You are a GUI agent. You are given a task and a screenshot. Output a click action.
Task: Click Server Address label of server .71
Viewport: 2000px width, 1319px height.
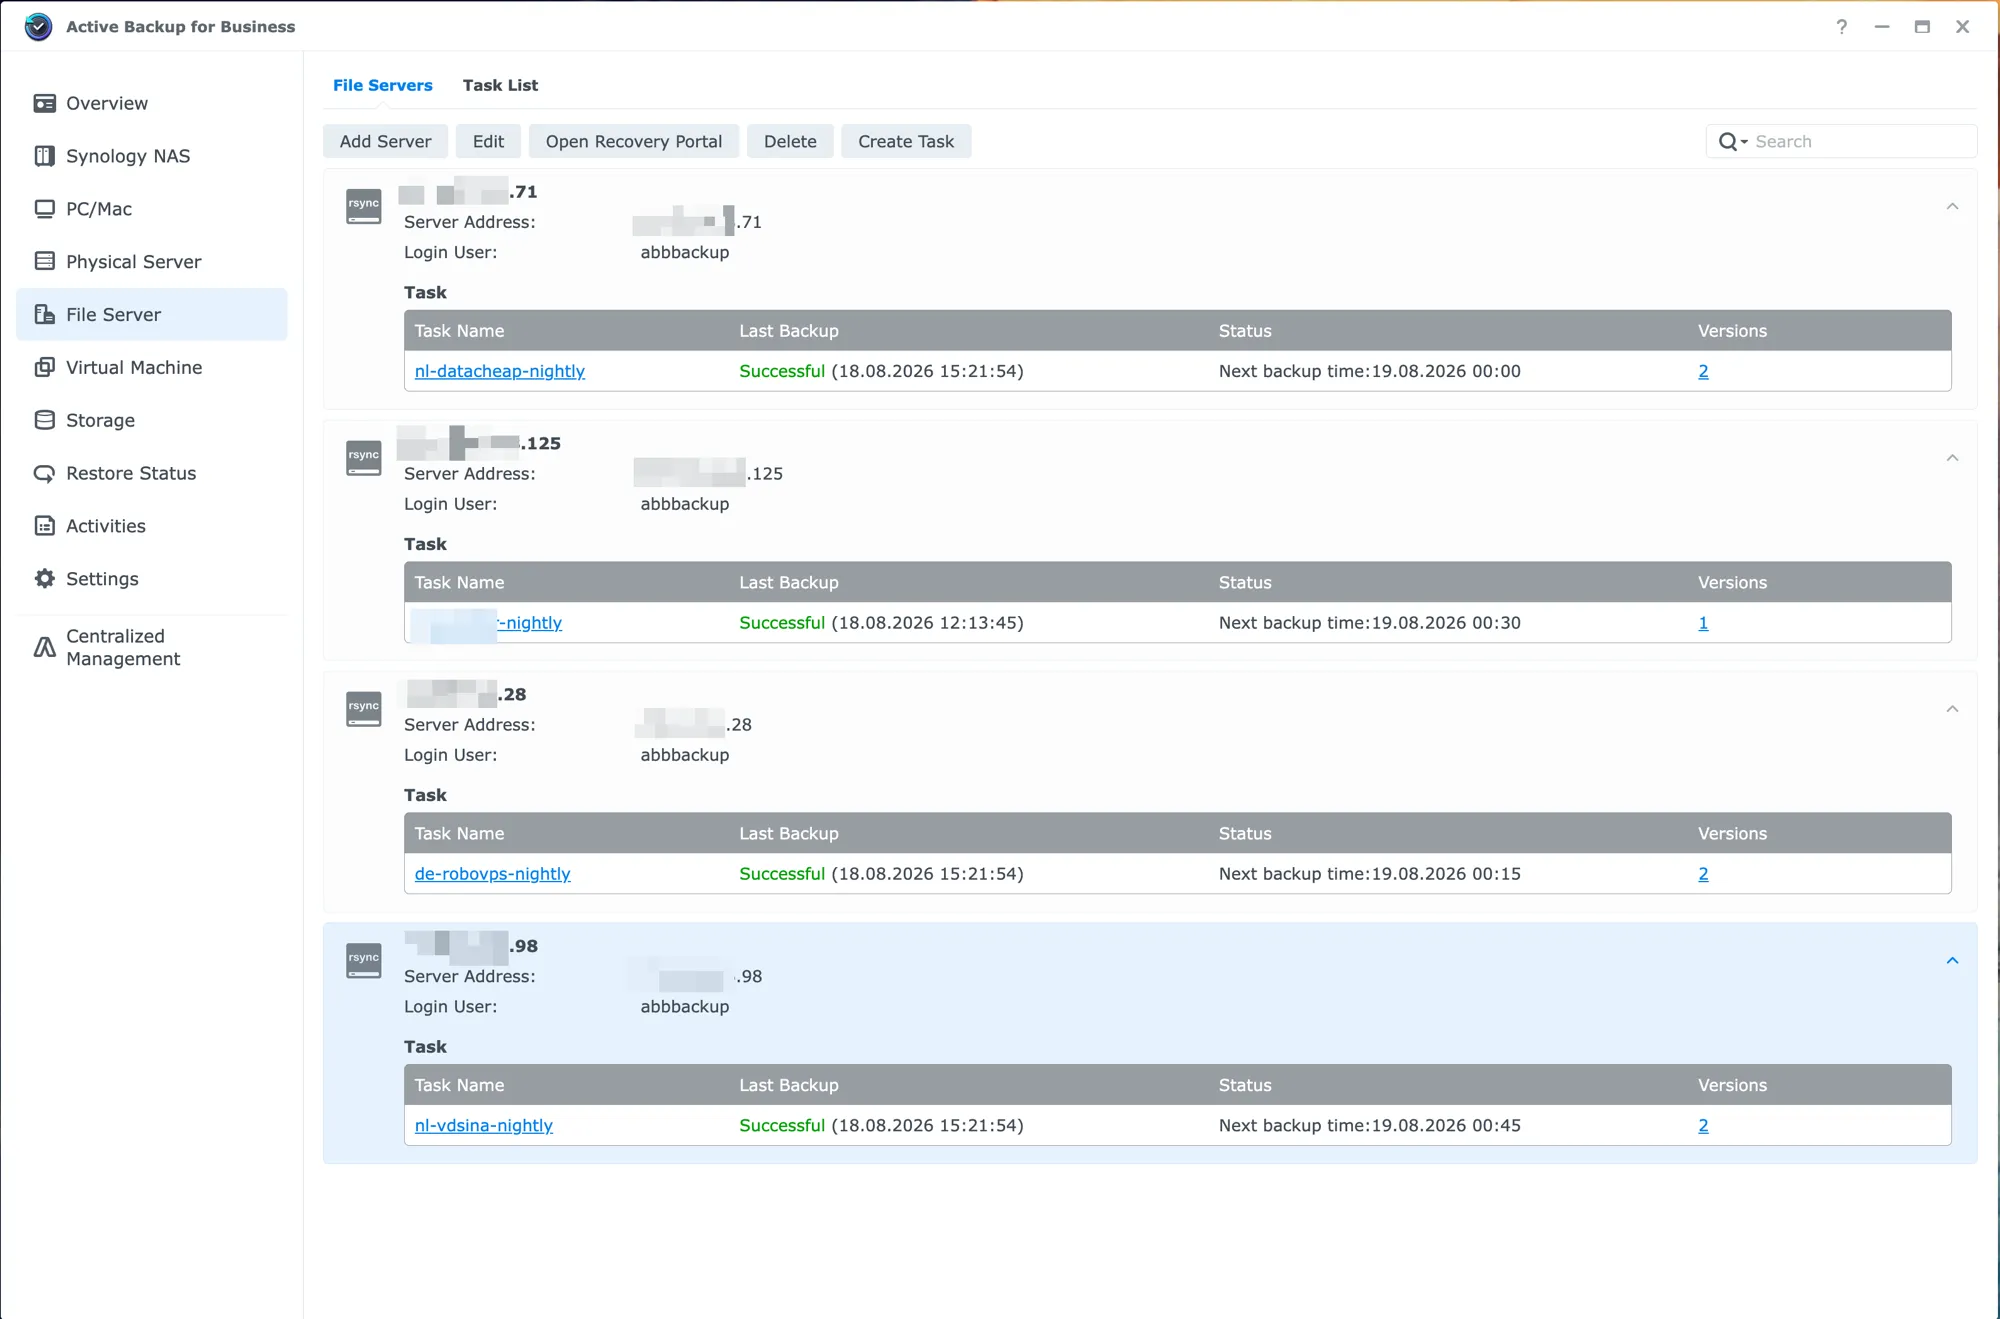[470, 222]
